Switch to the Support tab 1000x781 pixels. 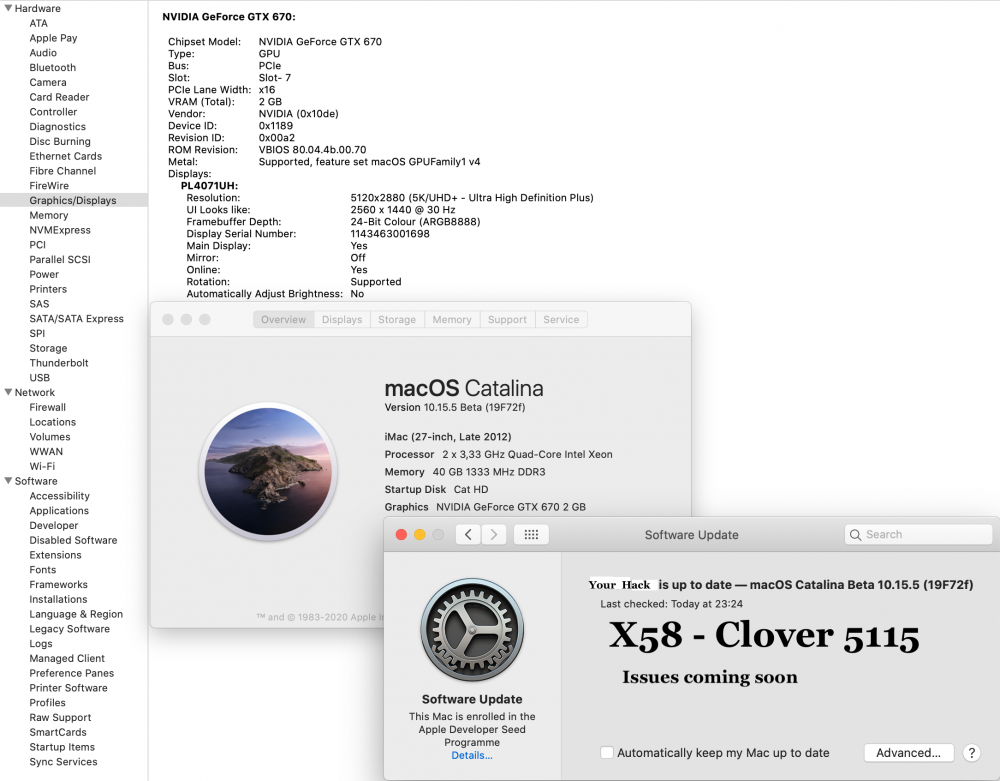[507, 319]
